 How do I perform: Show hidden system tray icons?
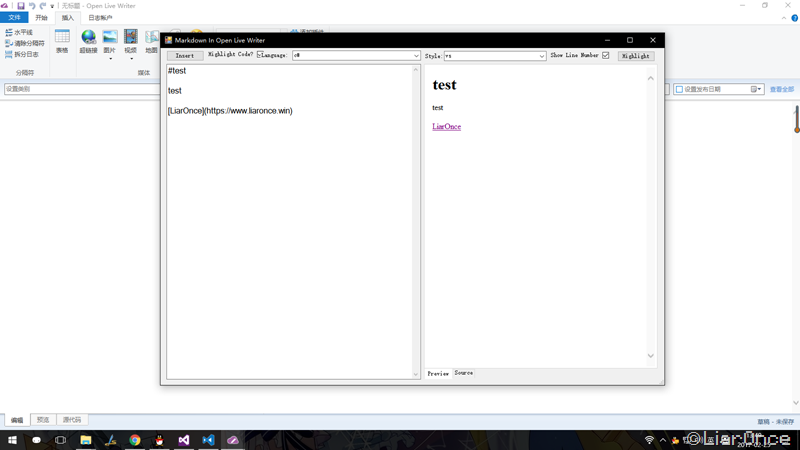coord(662,440)
